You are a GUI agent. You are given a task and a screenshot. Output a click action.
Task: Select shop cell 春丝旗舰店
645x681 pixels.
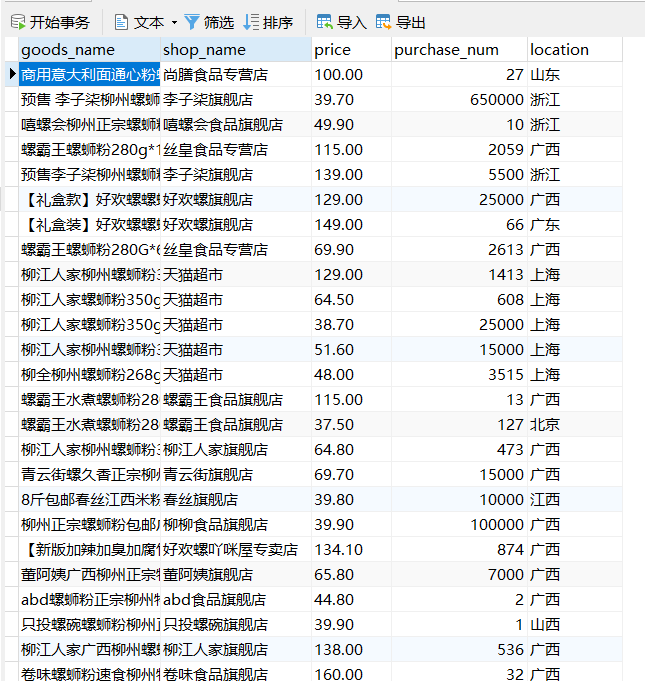236,499
